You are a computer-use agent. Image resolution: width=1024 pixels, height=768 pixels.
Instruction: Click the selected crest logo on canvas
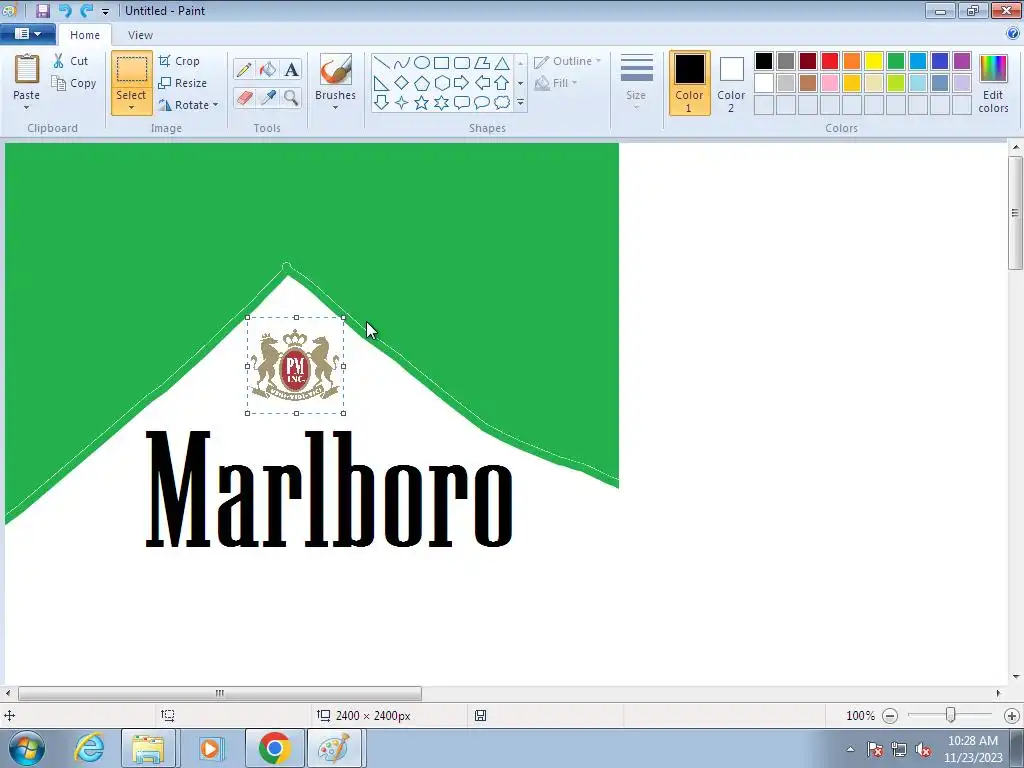(x=296, y=365)
